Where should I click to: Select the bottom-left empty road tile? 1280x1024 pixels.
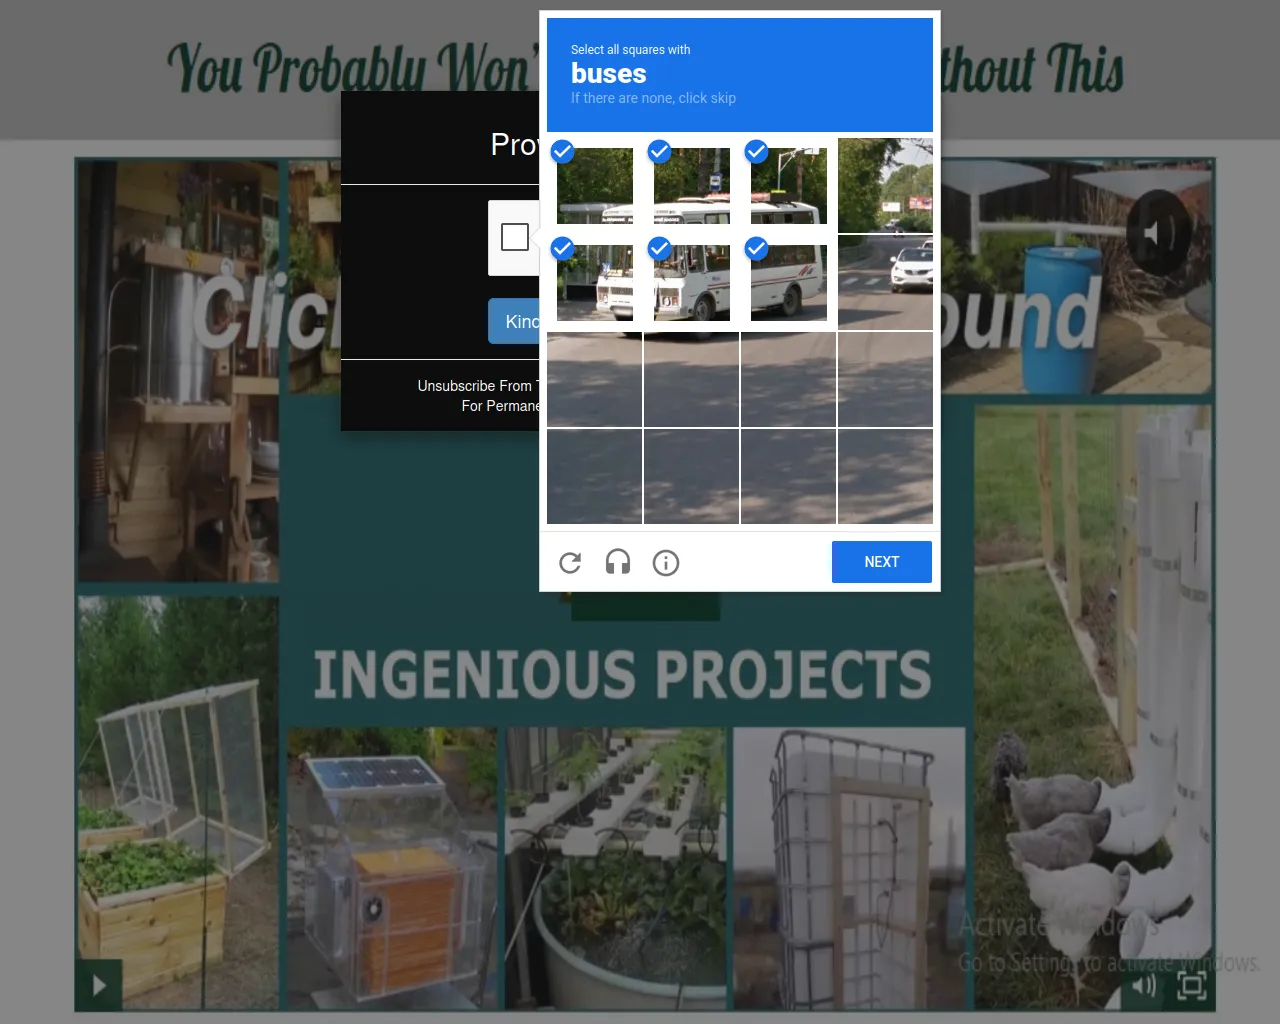[595, 477]
